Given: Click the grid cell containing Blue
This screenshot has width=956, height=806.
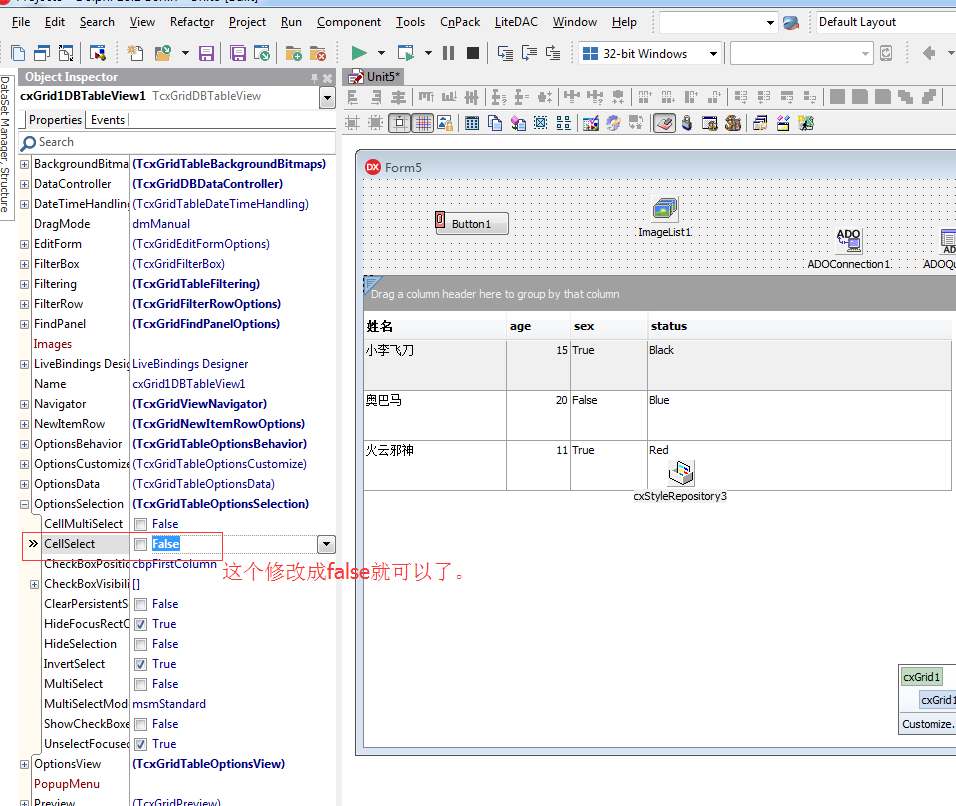Looking at the screenshot, I should click(799, 415).
